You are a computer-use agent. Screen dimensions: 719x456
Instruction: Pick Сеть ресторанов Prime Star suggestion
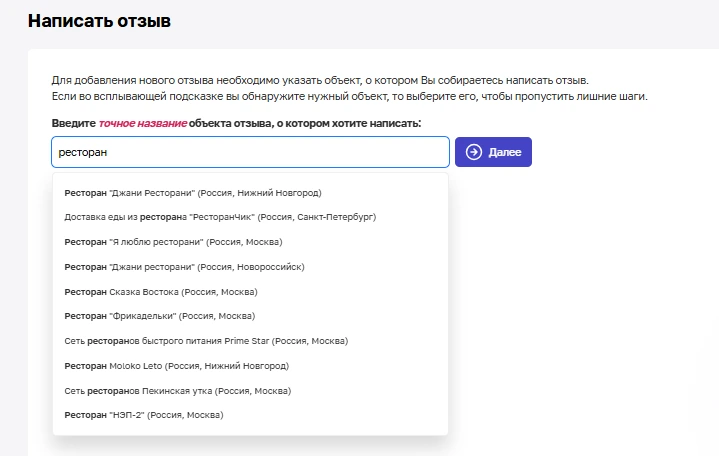click(205, 341)
